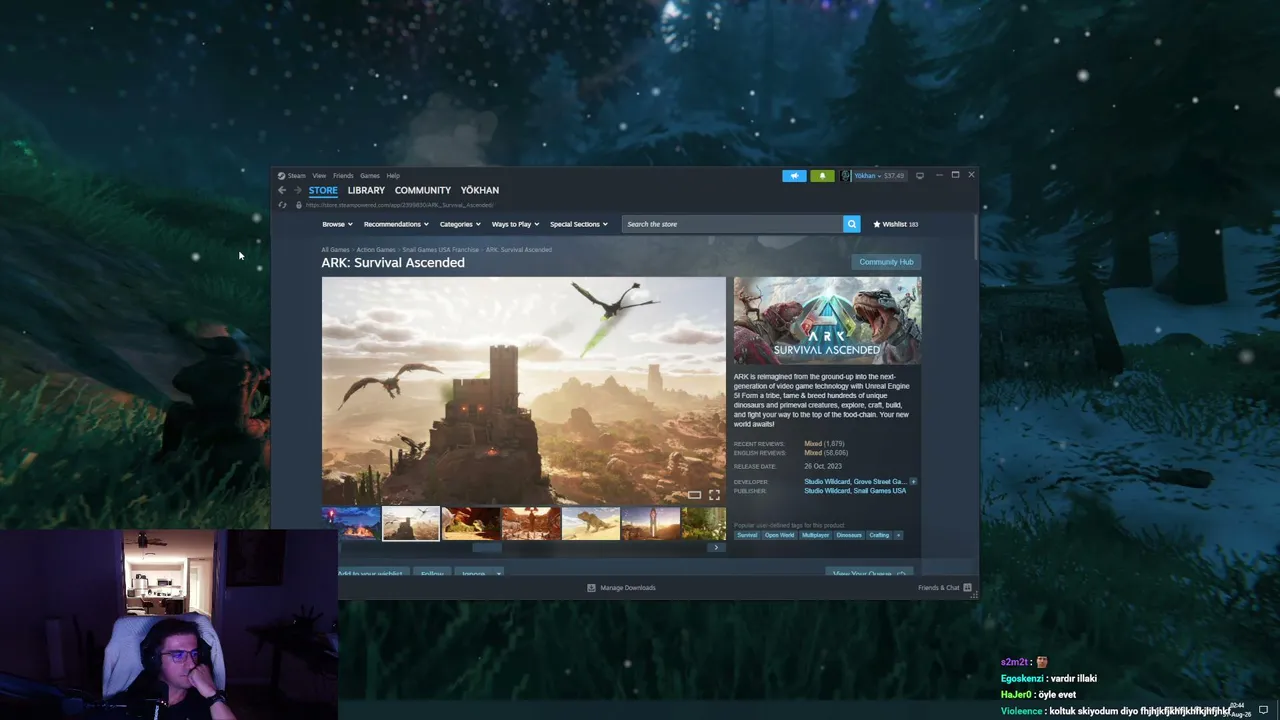Follow the All Games breadcrumb link
Screen dimensions: 1280x720
tap(335, 250)
